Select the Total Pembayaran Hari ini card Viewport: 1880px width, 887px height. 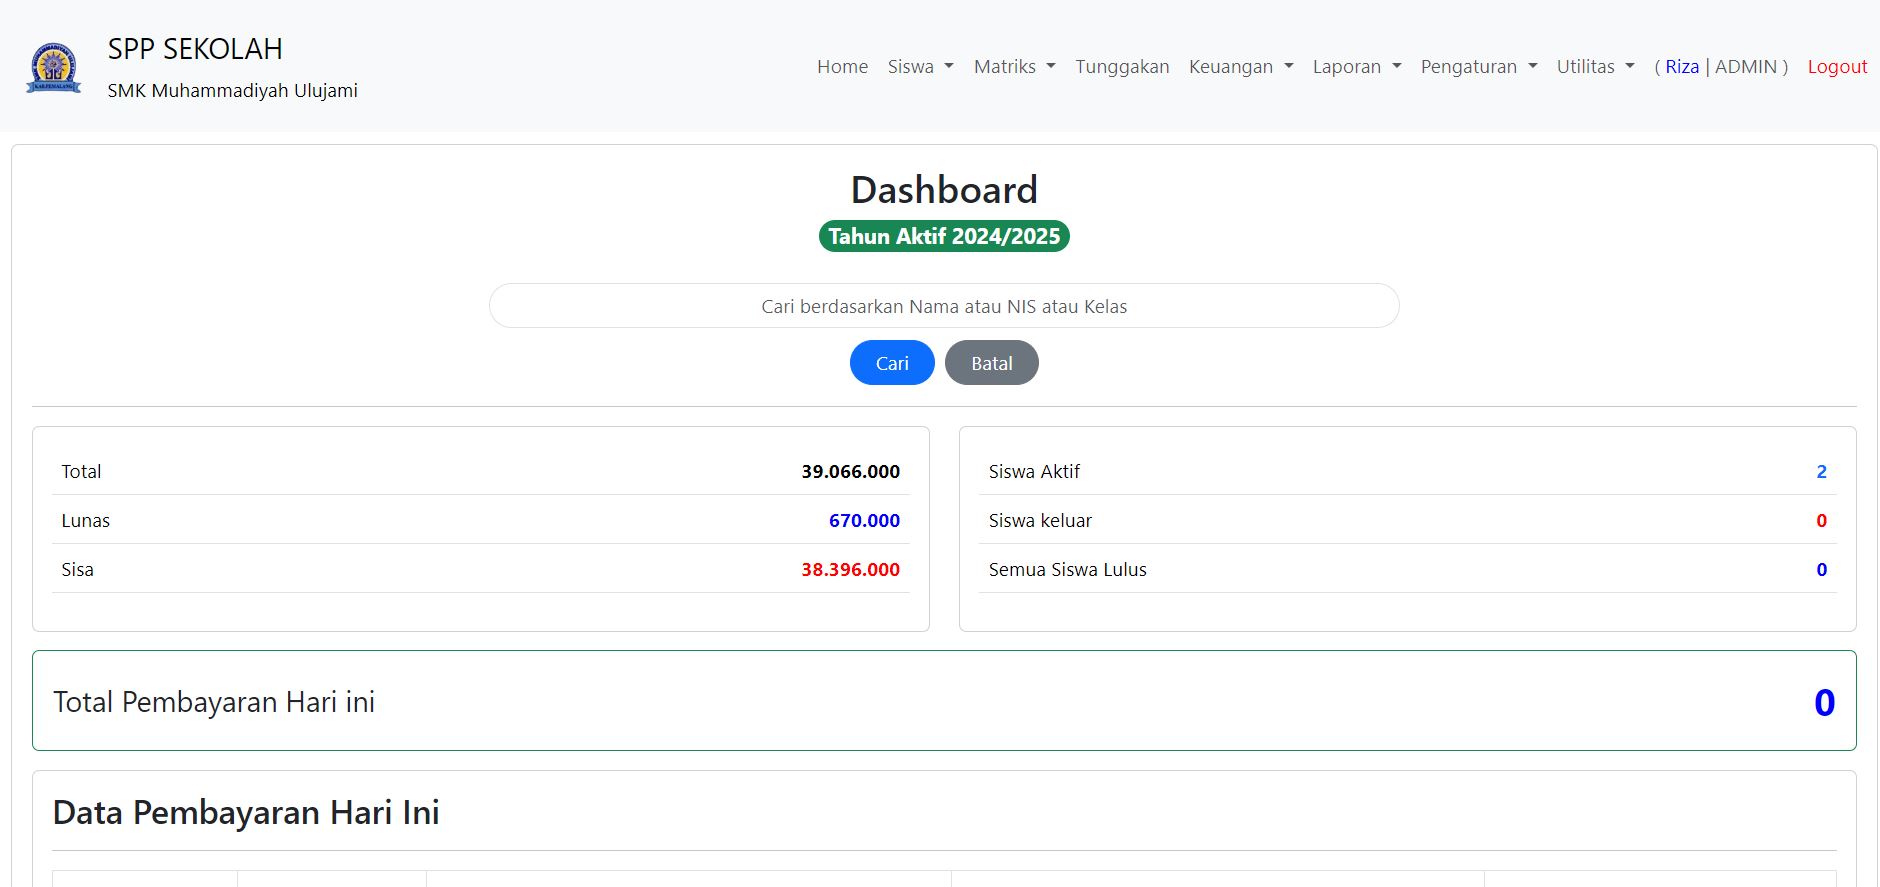click(943, 701)
